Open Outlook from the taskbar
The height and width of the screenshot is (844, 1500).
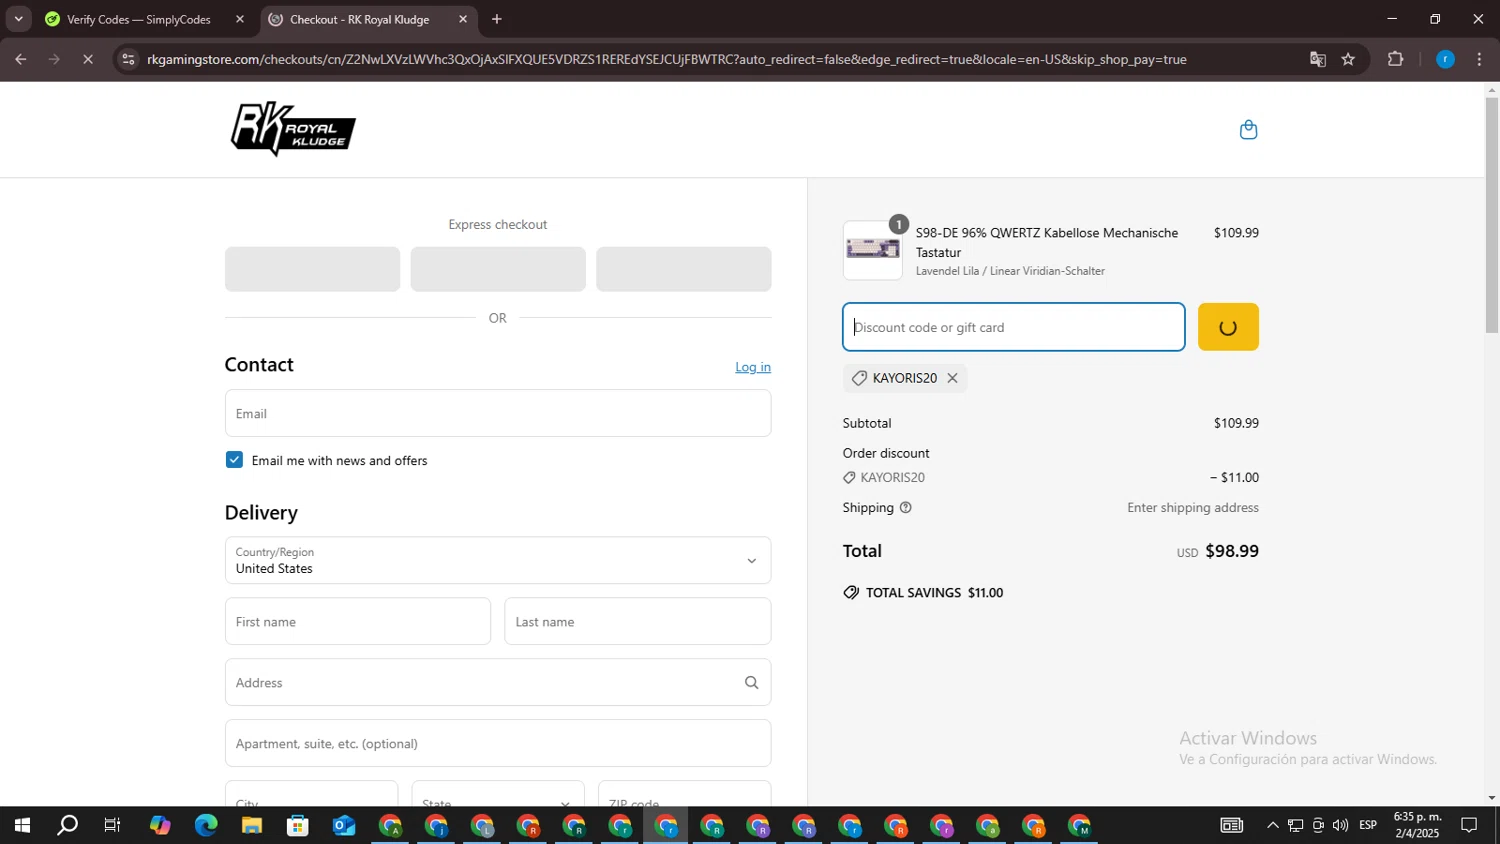344,826
